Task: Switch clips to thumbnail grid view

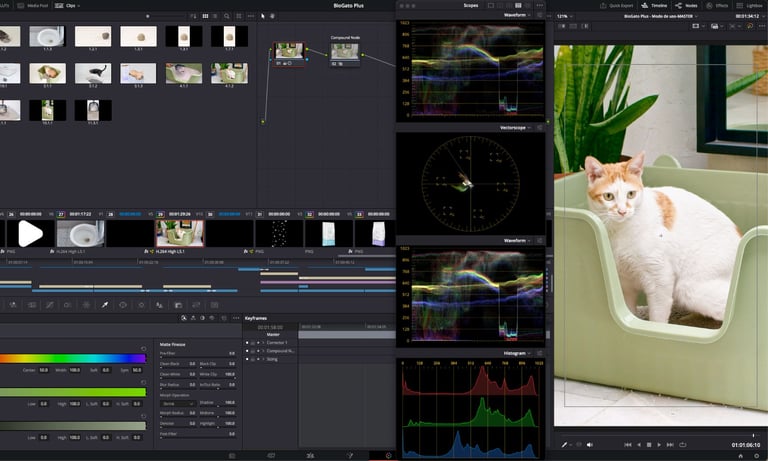Action: click(205, 16)
